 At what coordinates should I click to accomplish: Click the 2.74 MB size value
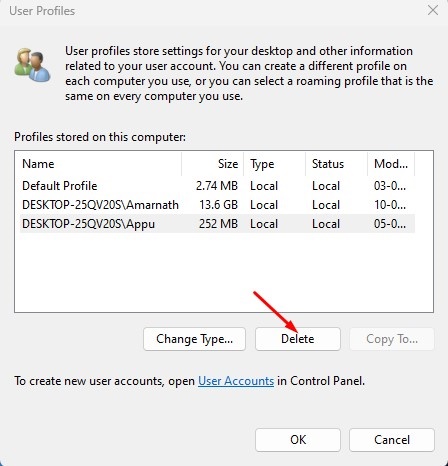pos(217,186)
